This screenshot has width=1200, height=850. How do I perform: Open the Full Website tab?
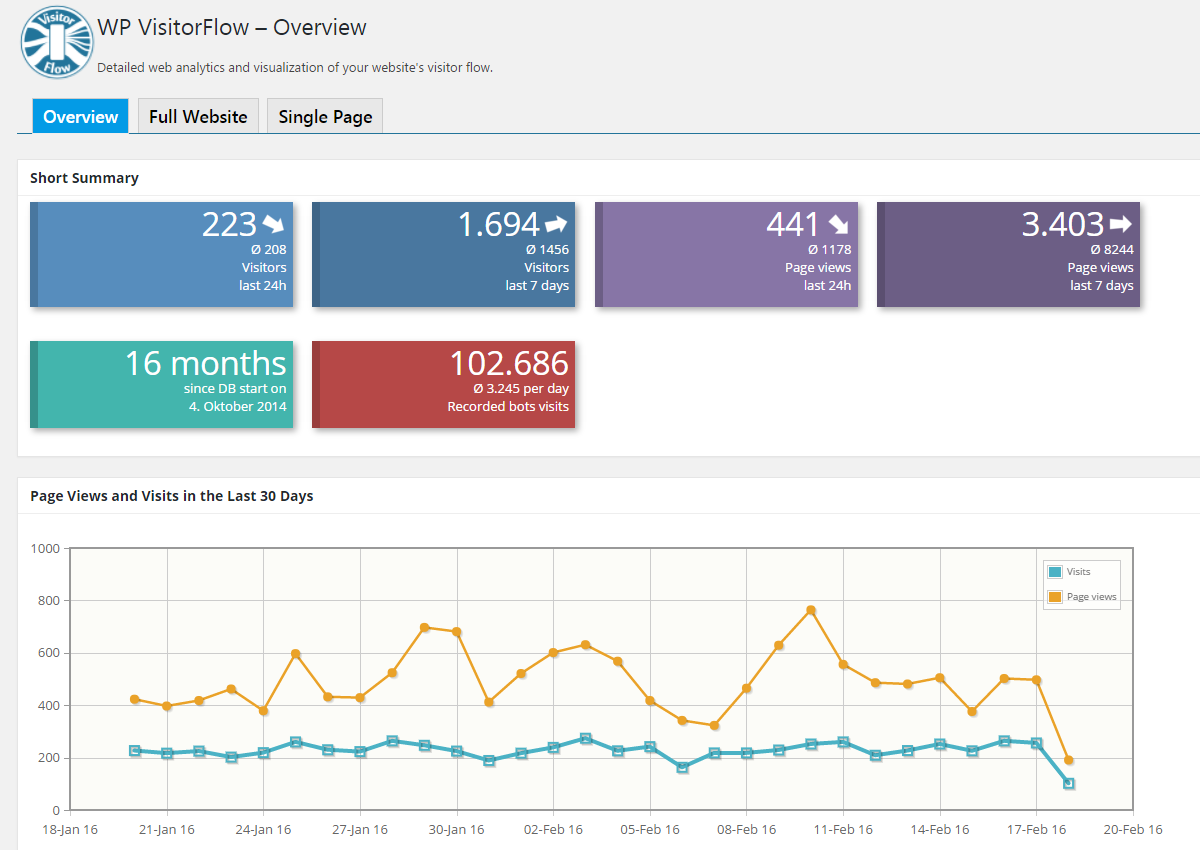tap(198, 116)
